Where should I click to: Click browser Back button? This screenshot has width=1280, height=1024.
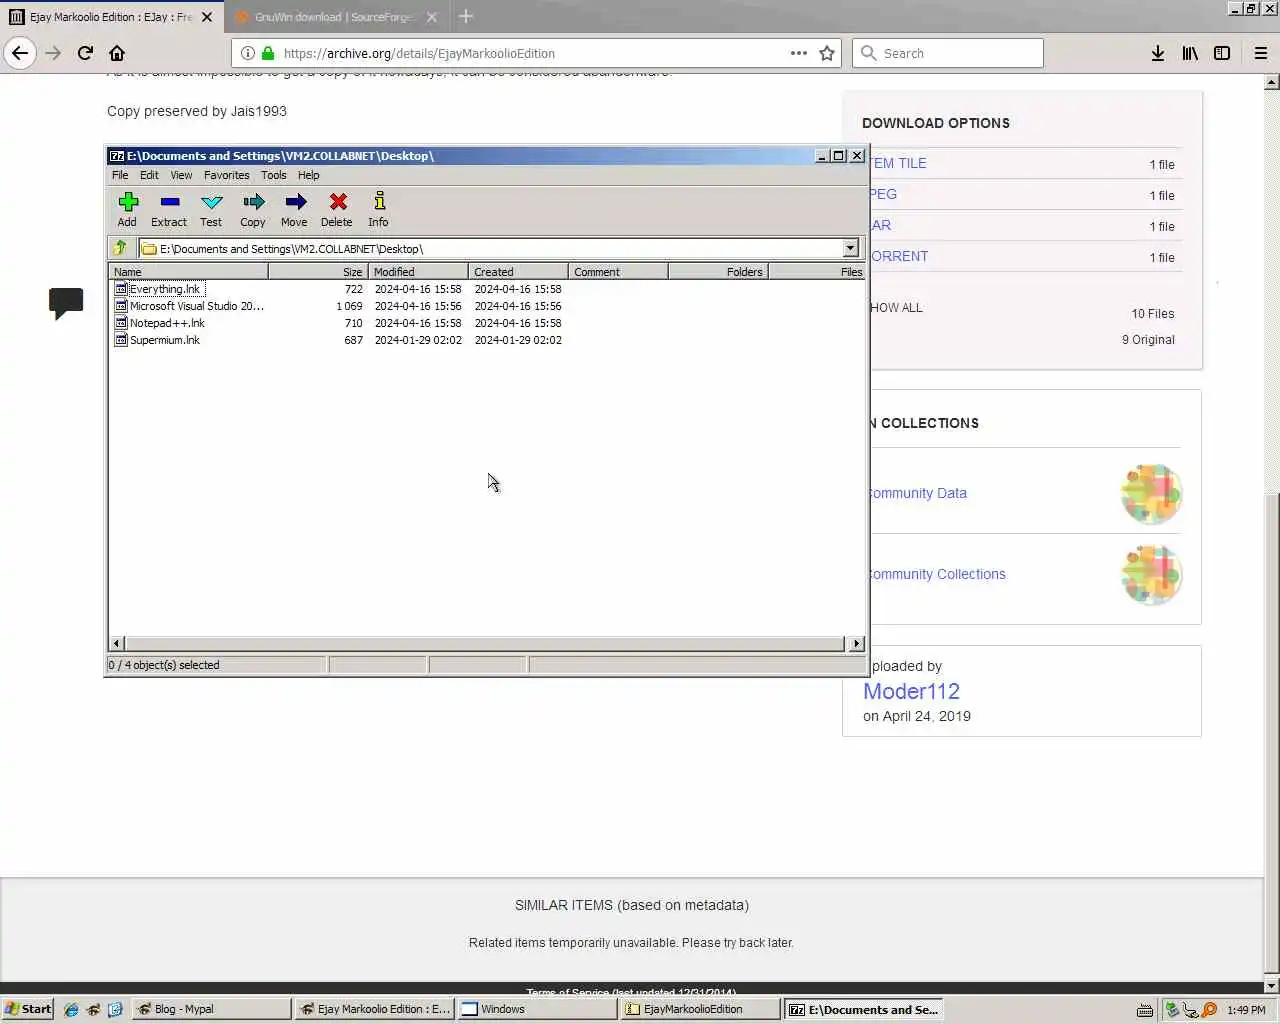pos(20,53)
